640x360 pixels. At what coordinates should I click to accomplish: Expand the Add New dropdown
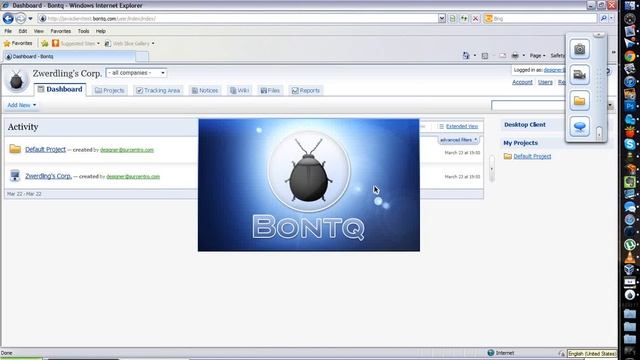tap(22, 105)
